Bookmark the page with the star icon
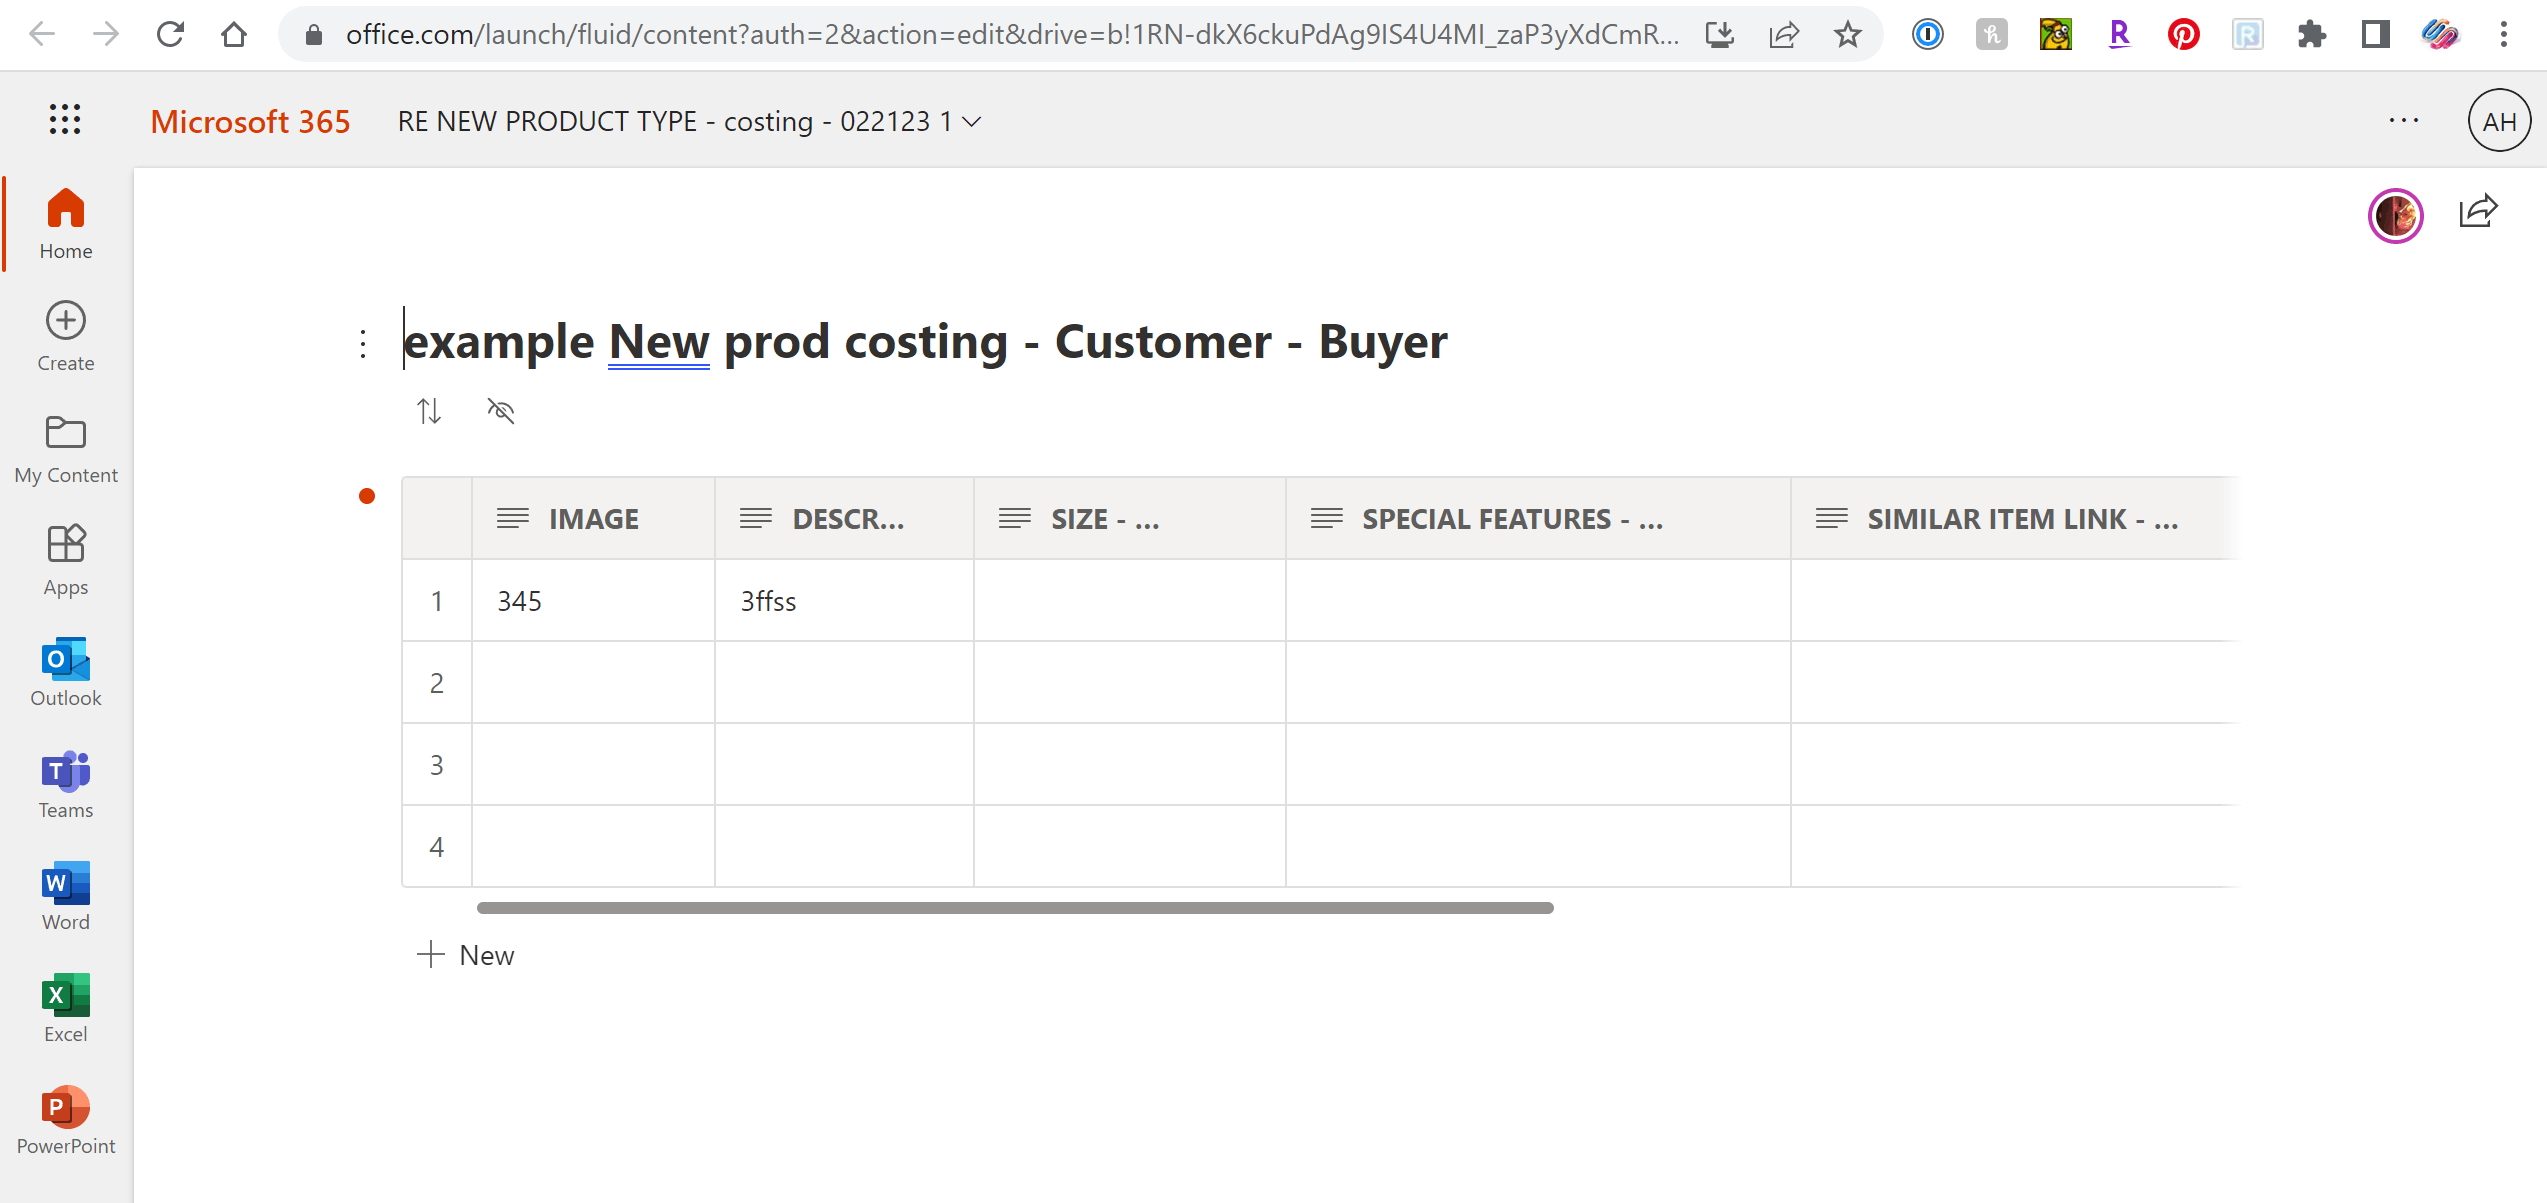This screenshot has height=1203, width=2547. (1847, 35)
